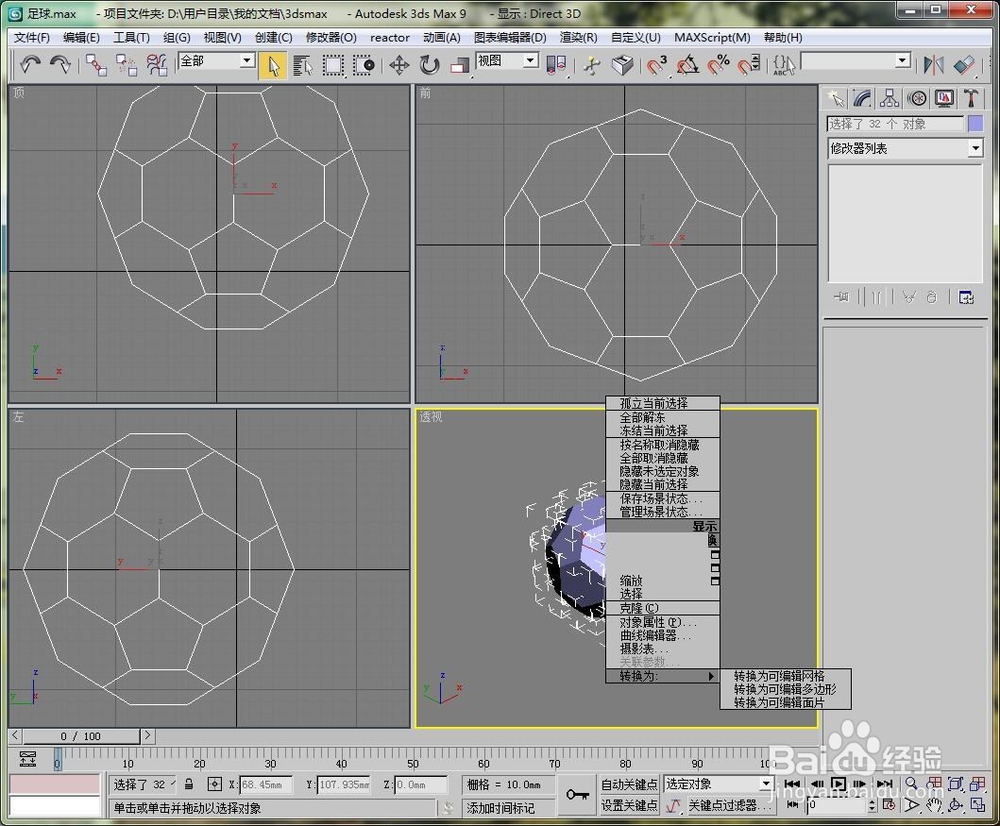Activate the Select and Link tool

pos(96,65)
